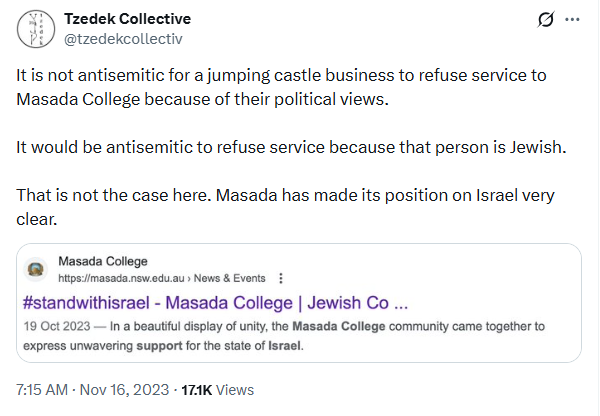Click the bold 'Israel' ending the snippet

[x=284, y=346]
